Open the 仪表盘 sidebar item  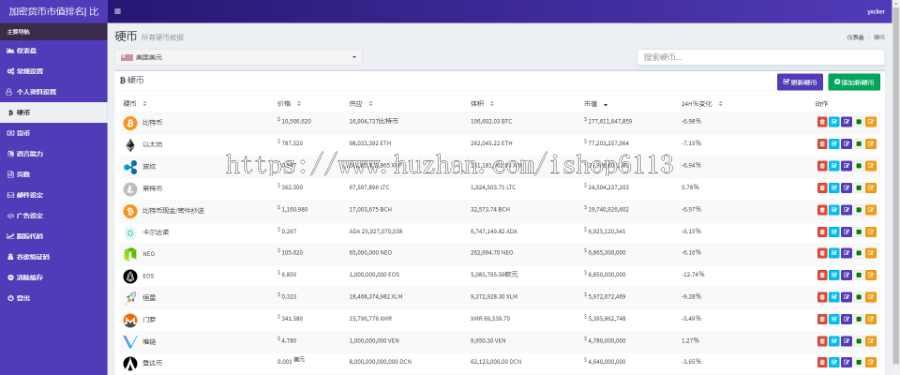point(53,51)
